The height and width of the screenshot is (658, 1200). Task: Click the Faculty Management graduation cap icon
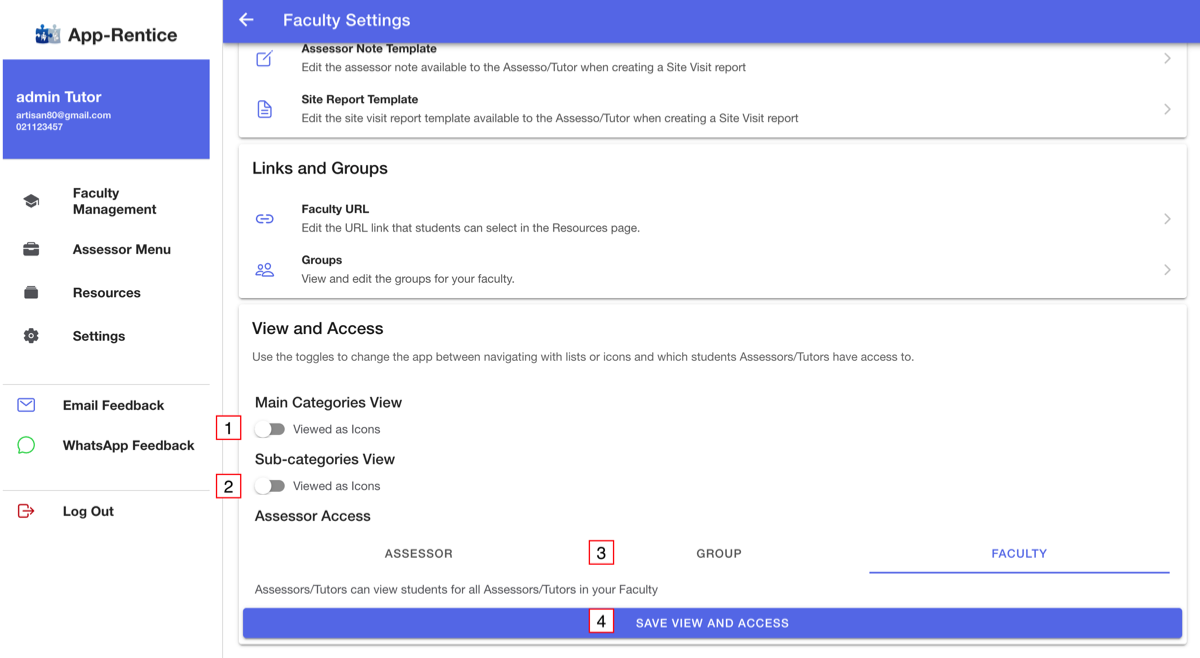tap(31, 201)
